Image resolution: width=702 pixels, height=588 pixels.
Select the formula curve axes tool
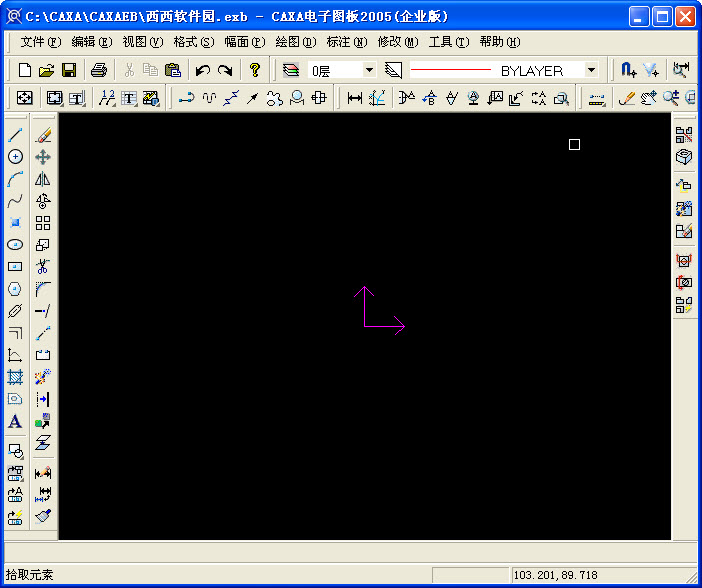[15, 355]
